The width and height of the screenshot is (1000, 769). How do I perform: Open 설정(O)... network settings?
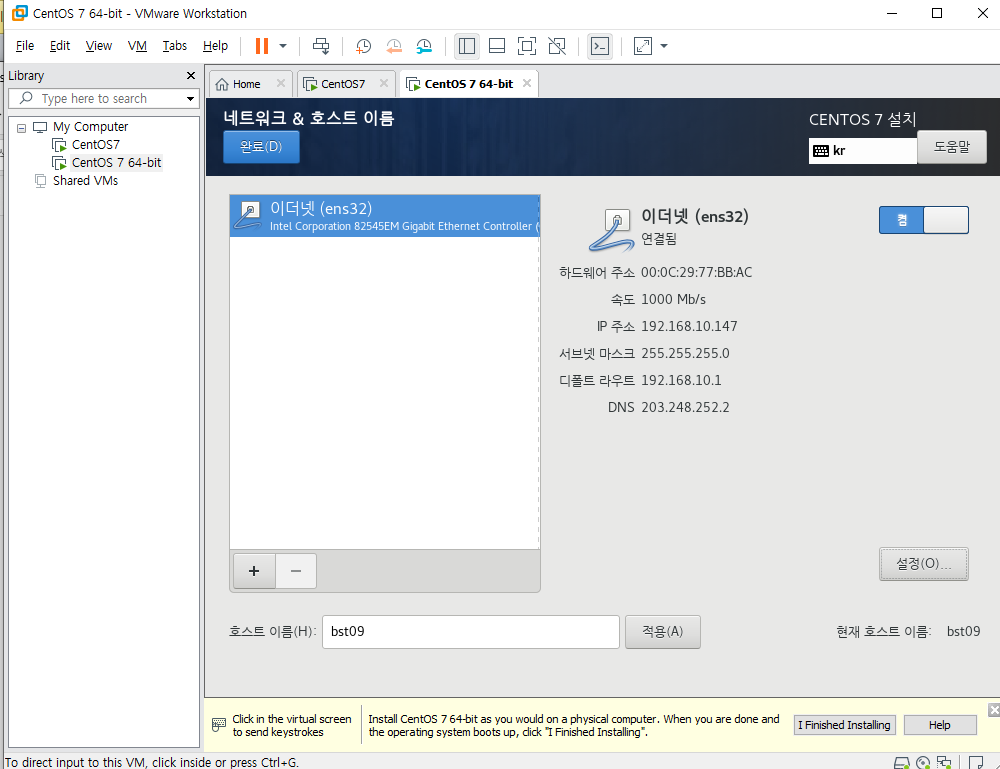pos(923,564)
